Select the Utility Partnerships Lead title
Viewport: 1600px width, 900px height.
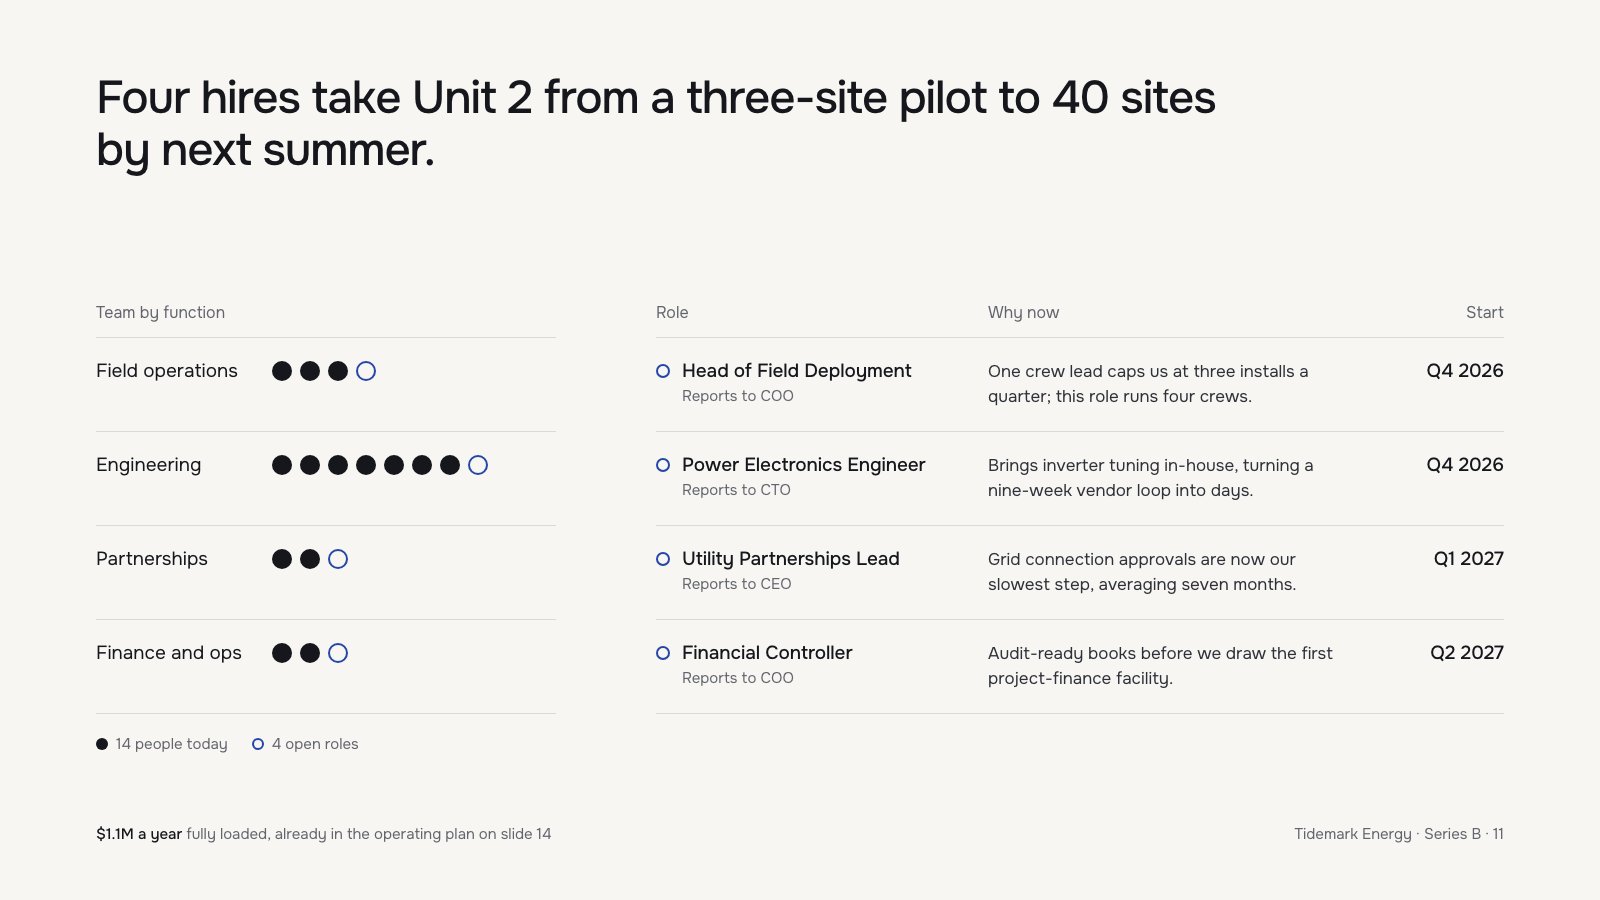(x=790, y=559)
